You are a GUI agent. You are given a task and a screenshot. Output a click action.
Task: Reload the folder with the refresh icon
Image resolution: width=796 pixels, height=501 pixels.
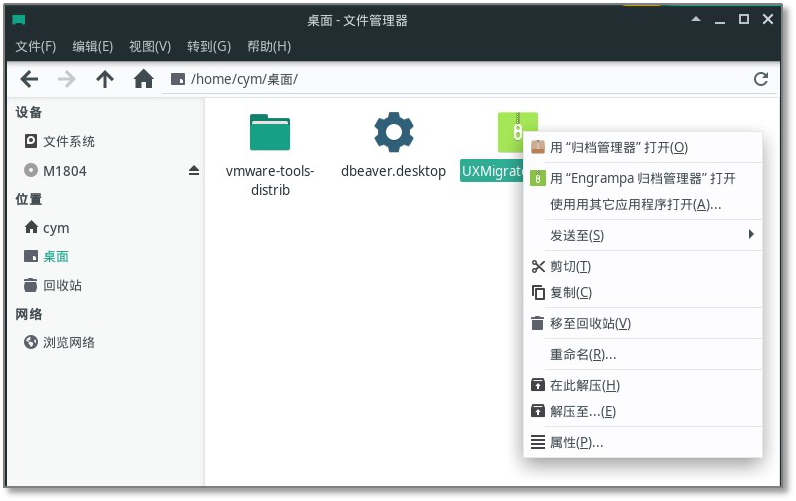point(760,79)
